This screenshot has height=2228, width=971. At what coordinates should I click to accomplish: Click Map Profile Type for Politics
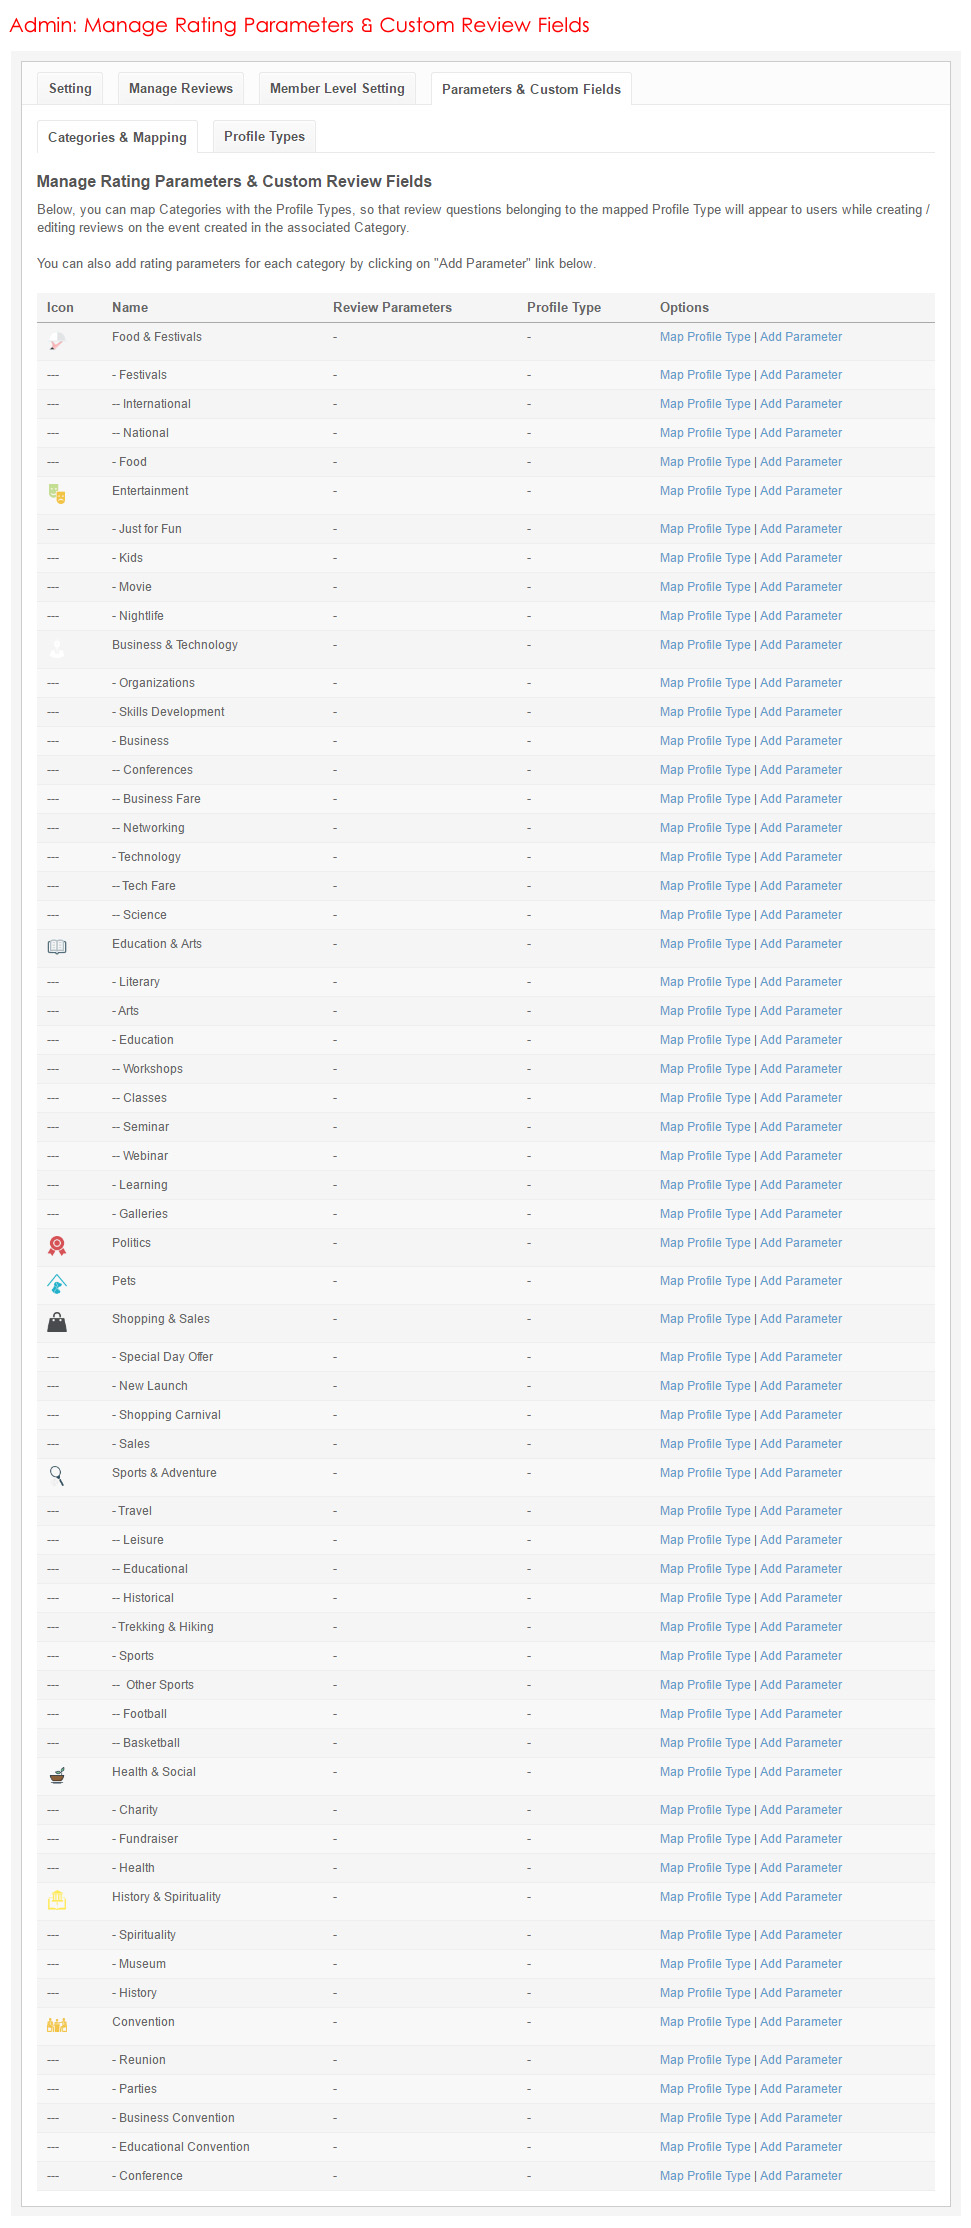tap(705, 1243)
